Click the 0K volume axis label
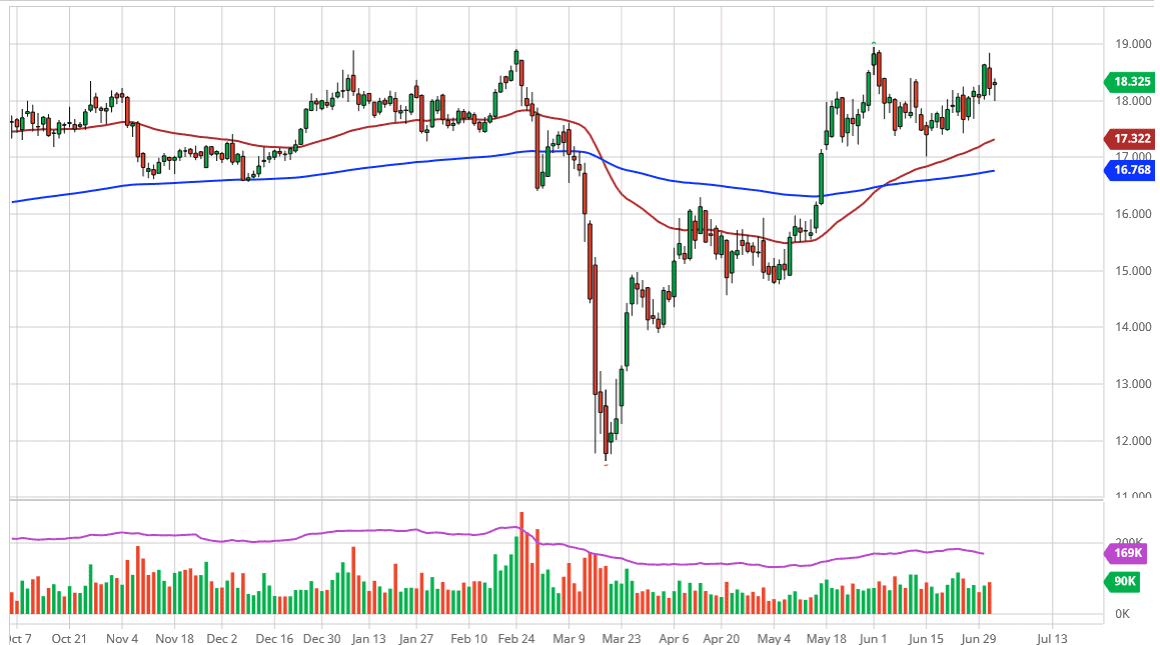The image size is (1160, 645). (x=1126, y=613)
